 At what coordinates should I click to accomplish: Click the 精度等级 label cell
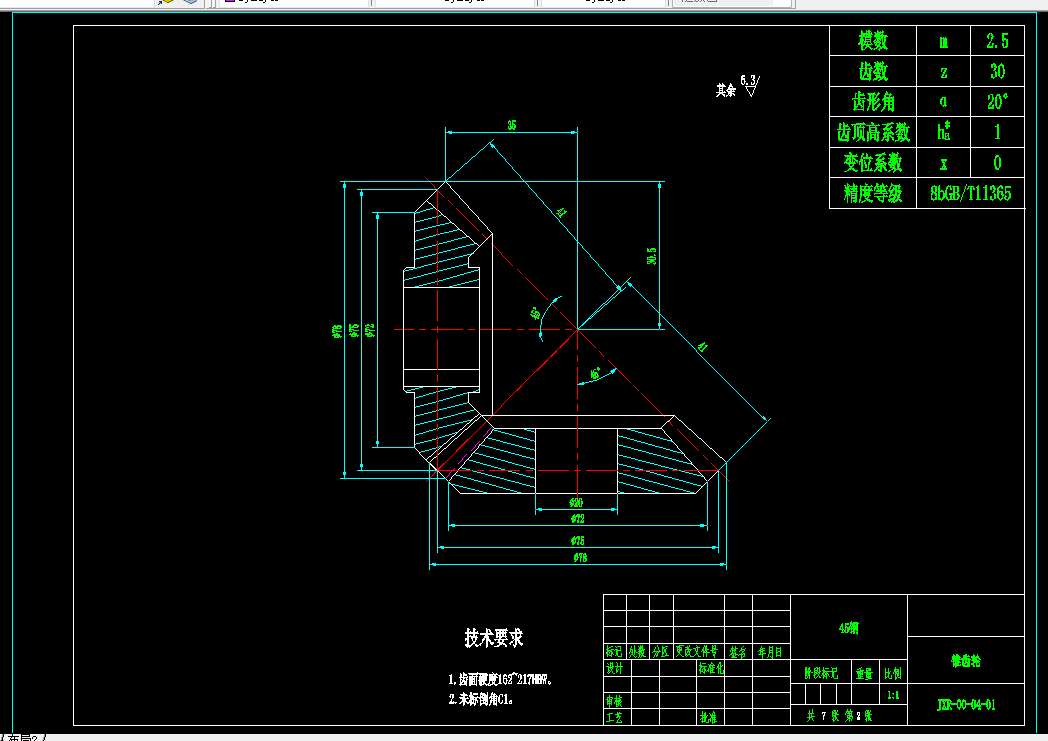tap(873, 194)
